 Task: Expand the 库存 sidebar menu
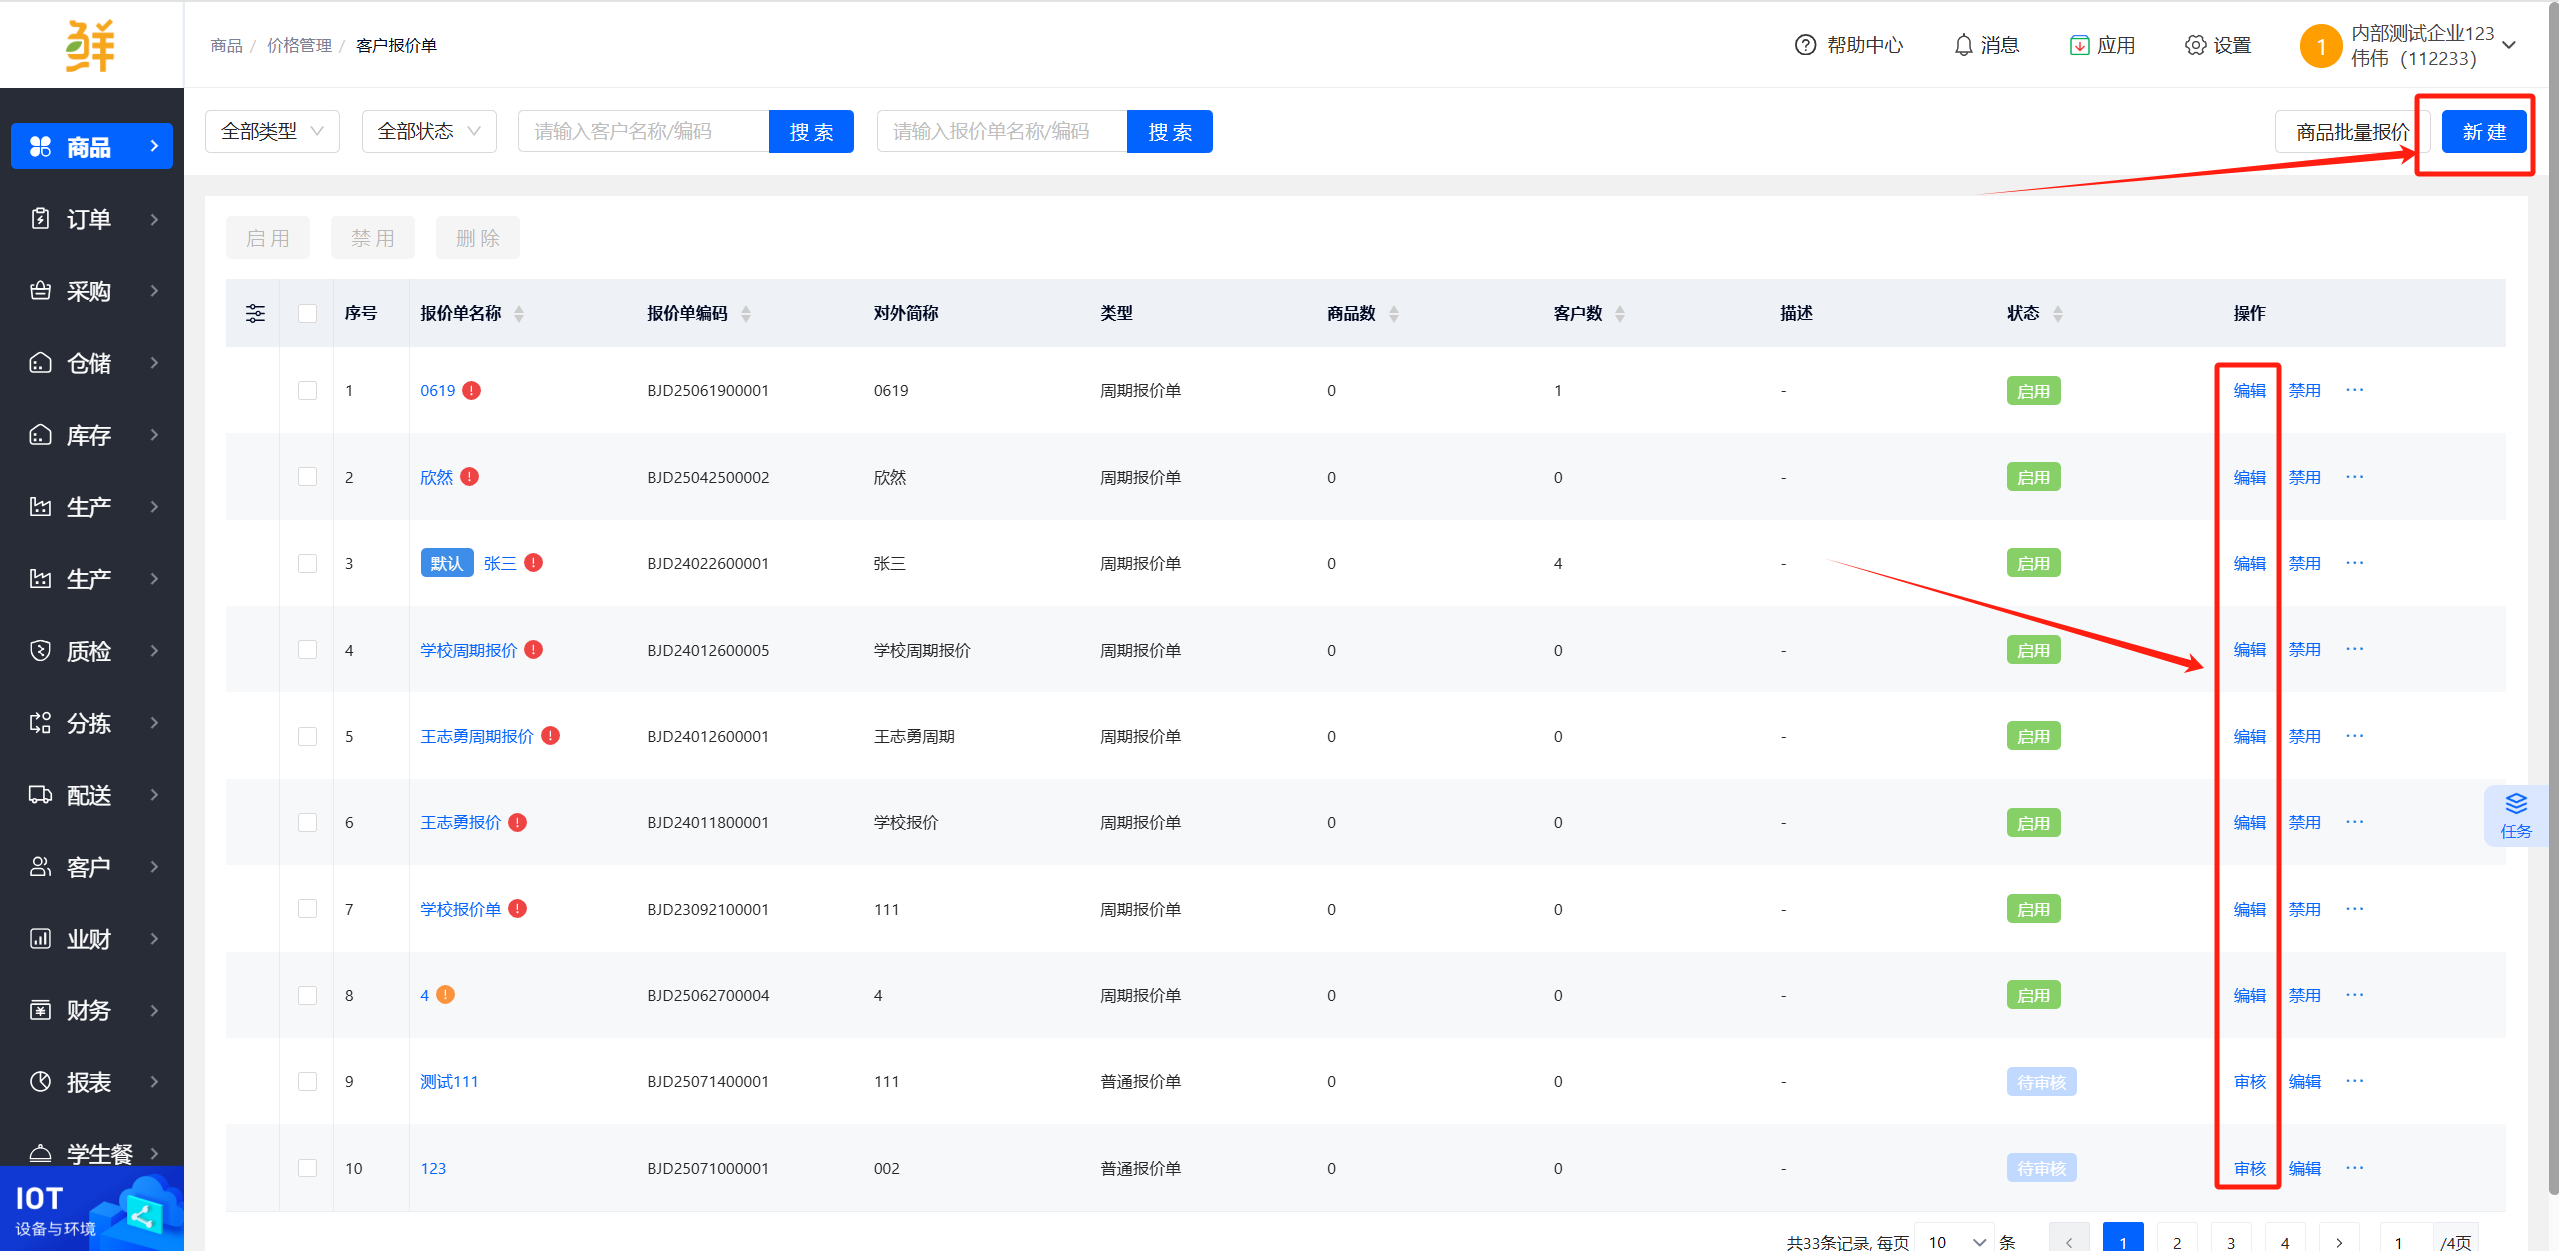pyautogui.click(x=153, y=435)
